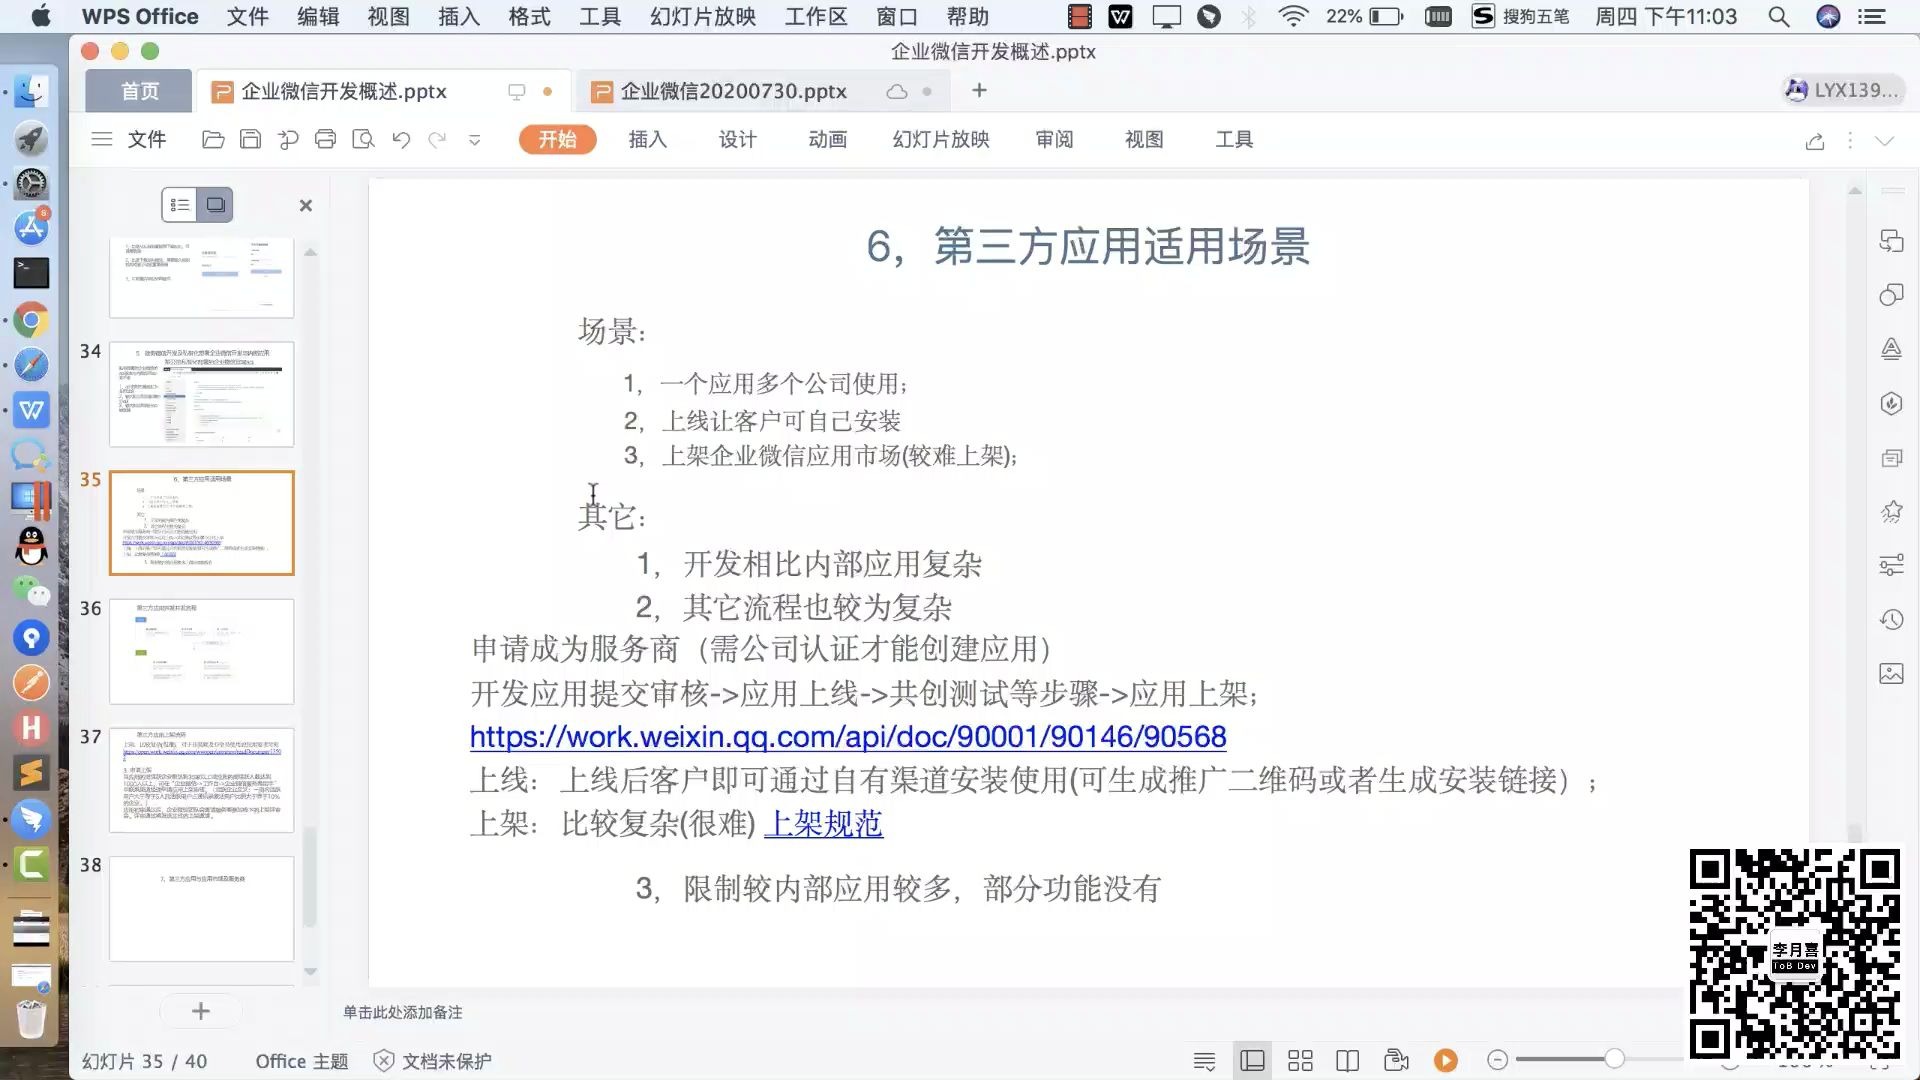Select the 幻灯片放映 ribbon tab
The height and width of the screenshot is (1080, 1920).
pos(940,140)
